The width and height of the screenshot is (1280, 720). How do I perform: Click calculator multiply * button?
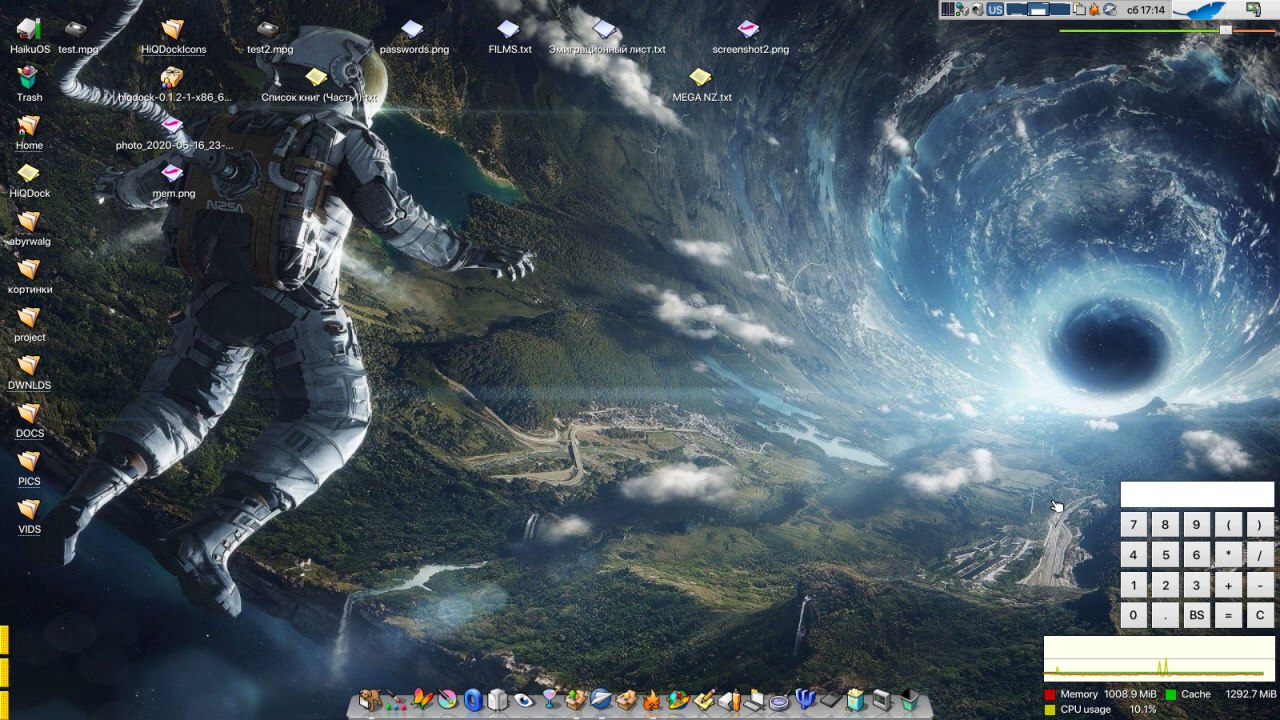coord(1228,555)
